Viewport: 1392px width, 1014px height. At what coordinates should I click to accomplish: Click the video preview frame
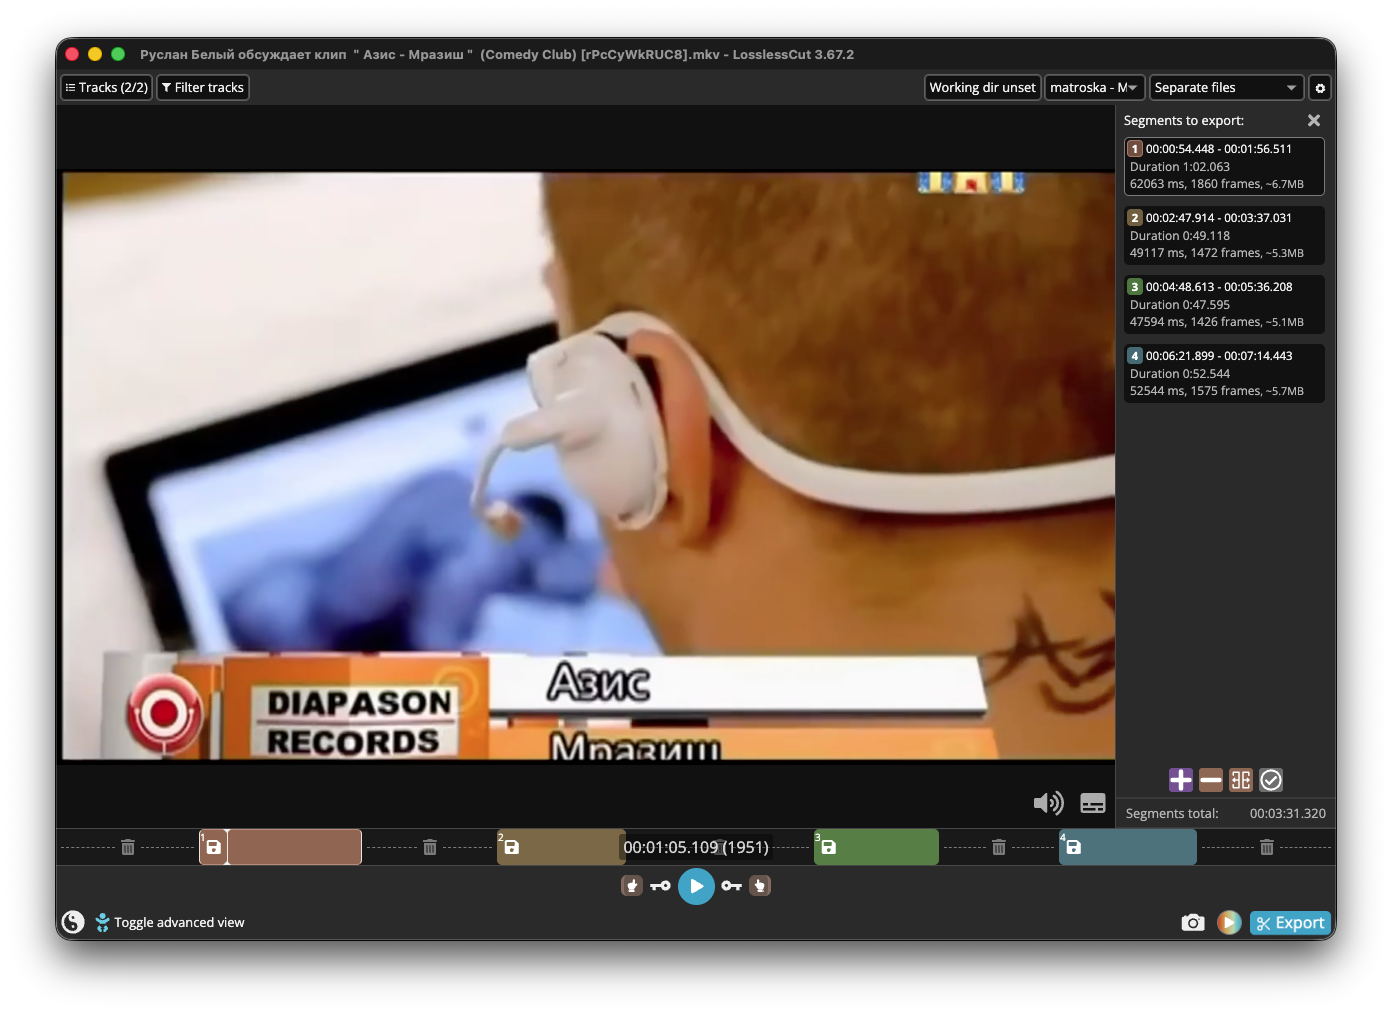588,466
